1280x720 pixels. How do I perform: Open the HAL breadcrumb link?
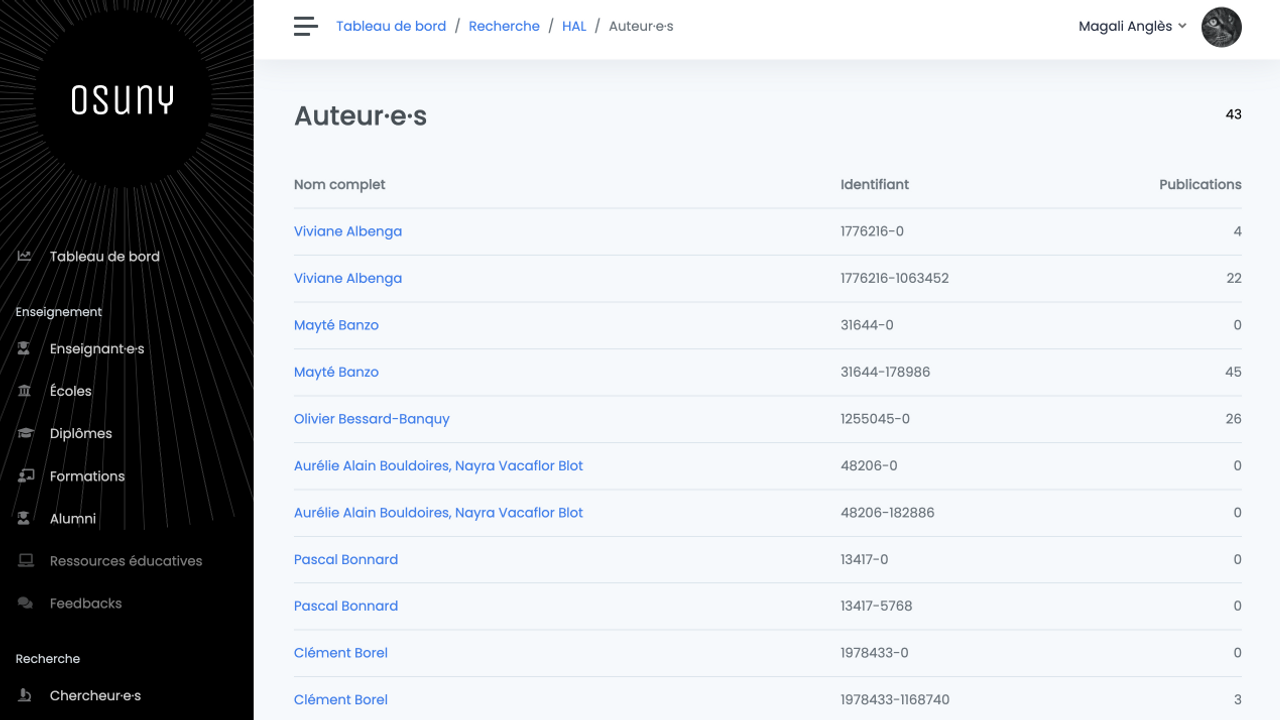[x=574, y=27]
